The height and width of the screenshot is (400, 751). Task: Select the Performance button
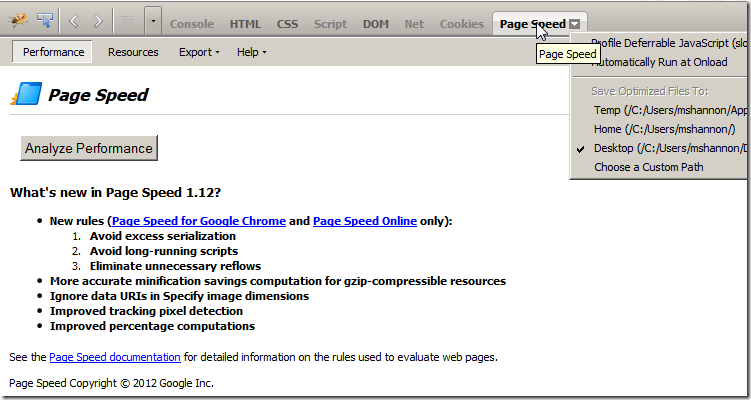click(x=53, y=52)
